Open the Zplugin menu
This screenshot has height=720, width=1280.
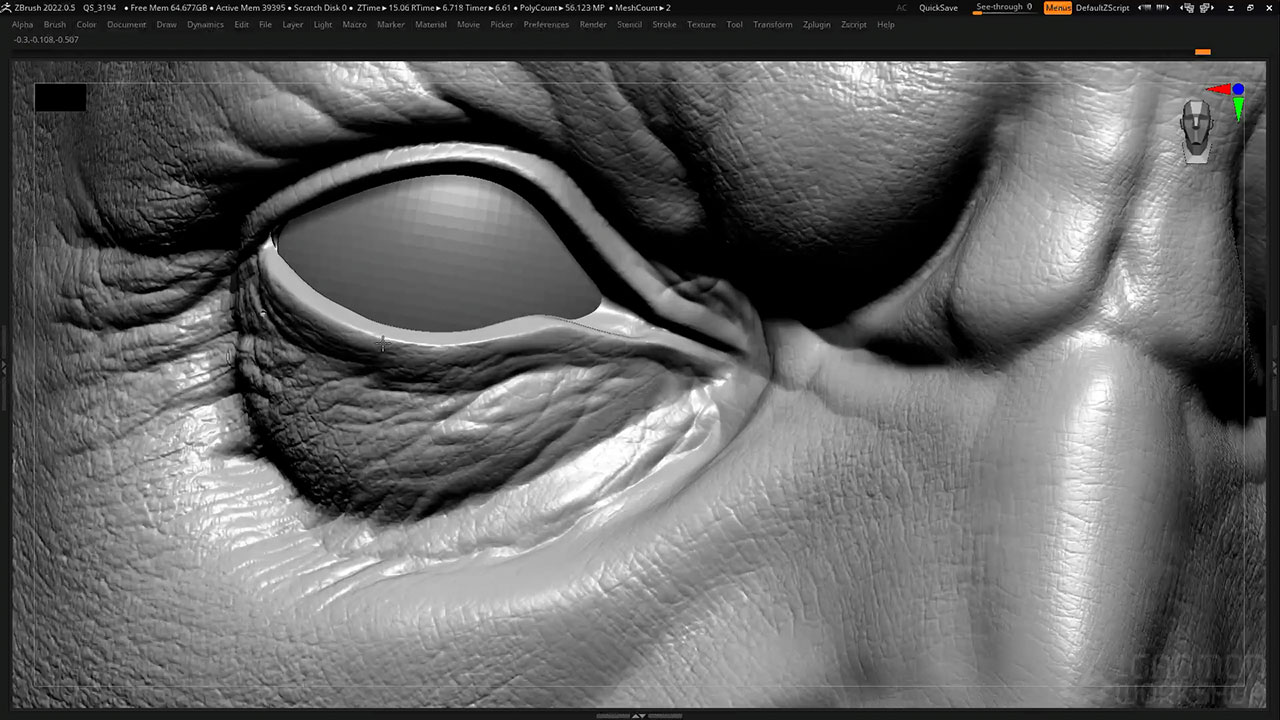816,24
